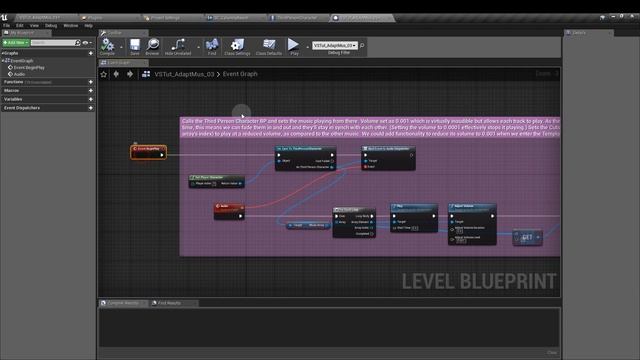Expand the Macros section header
This screenshot has width=640, height=360.
tap(48, 91)
